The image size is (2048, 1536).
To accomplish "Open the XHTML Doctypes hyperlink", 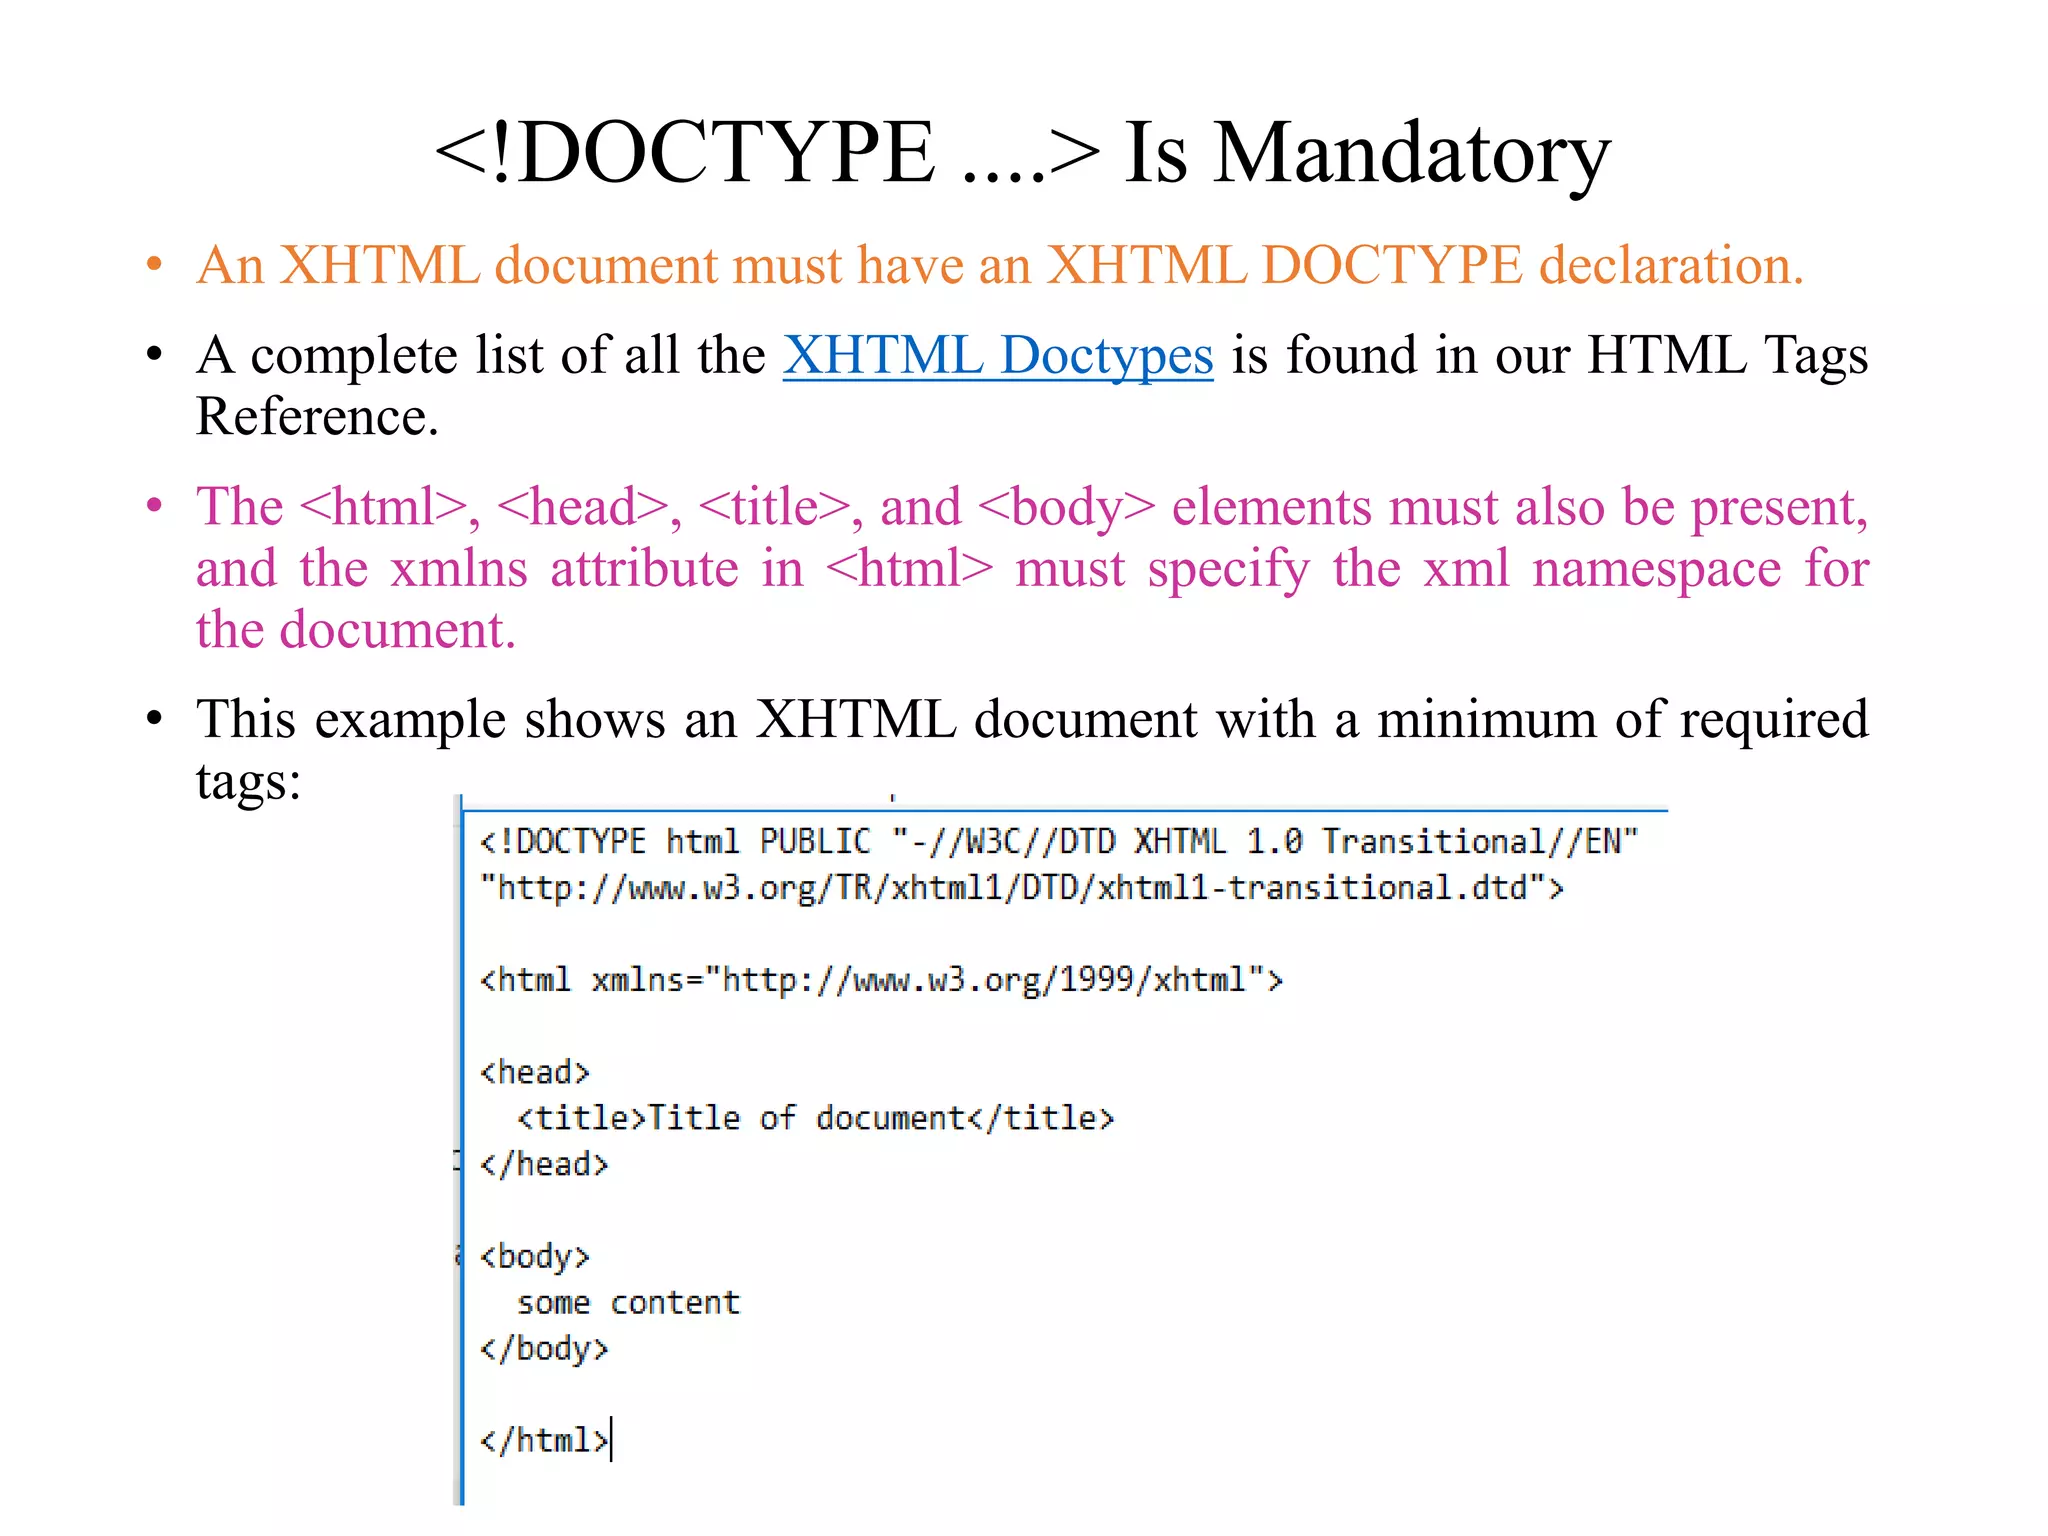I will pyautogui.click(x=997, y=356).
